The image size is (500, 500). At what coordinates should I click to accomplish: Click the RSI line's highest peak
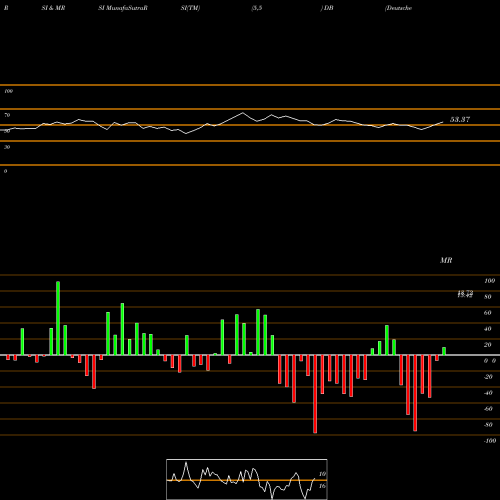click(x=243, y=113)
